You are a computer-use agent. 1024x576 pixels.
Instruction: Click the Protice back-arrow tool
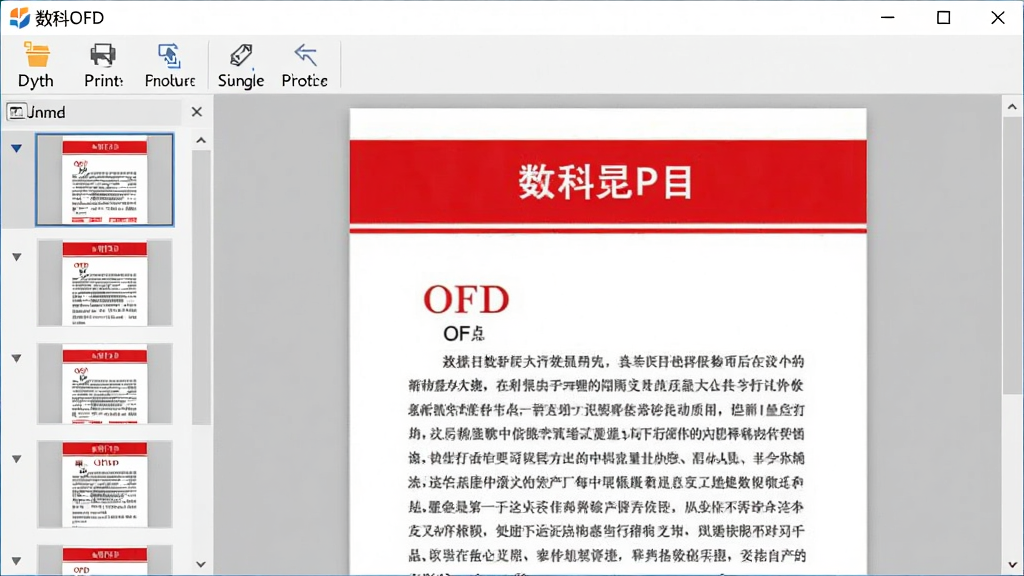pyautogui.click(x=305, y=56)
